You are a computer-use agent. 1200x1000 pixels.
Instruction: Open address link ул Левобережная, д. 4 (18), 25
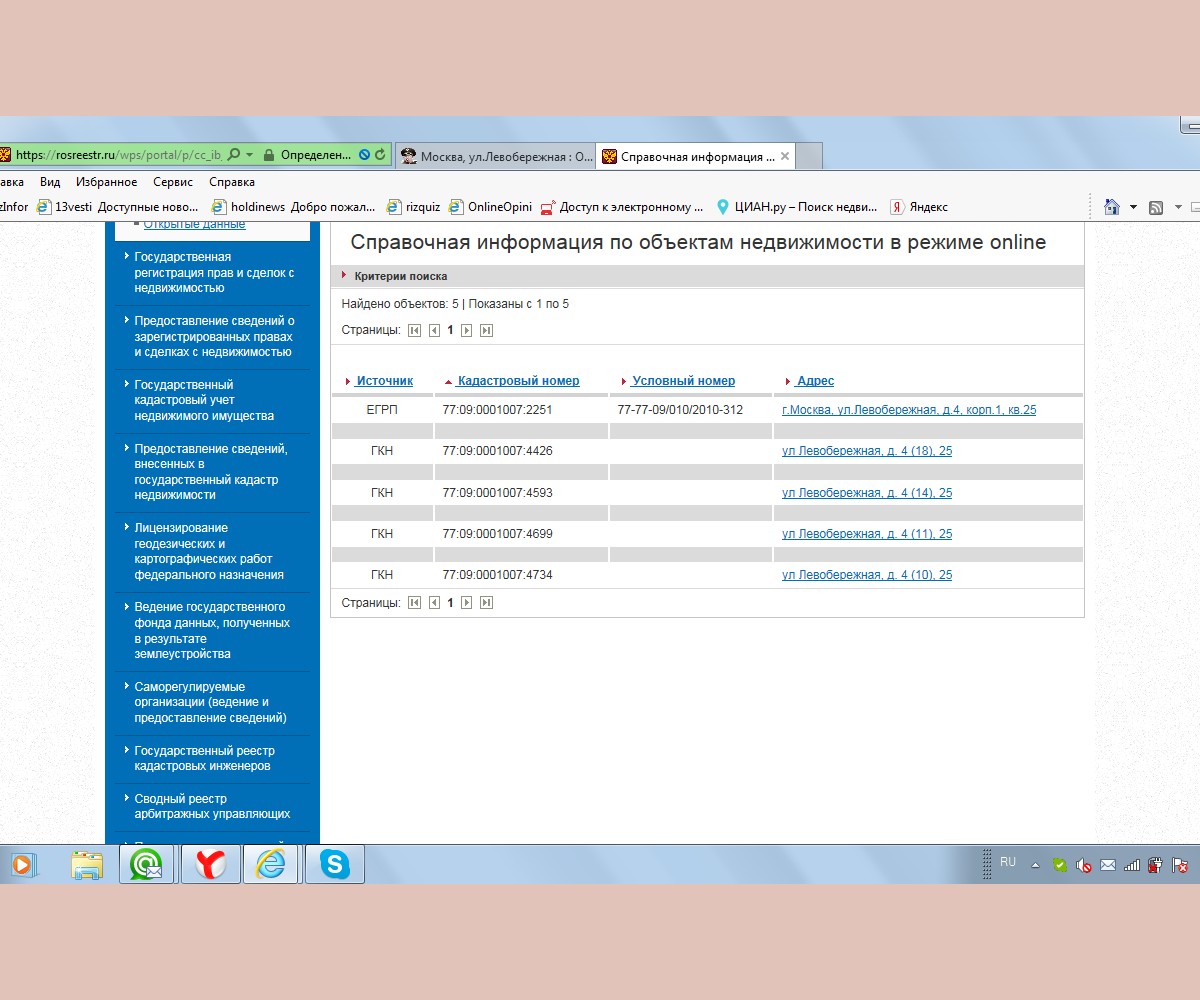866,451
